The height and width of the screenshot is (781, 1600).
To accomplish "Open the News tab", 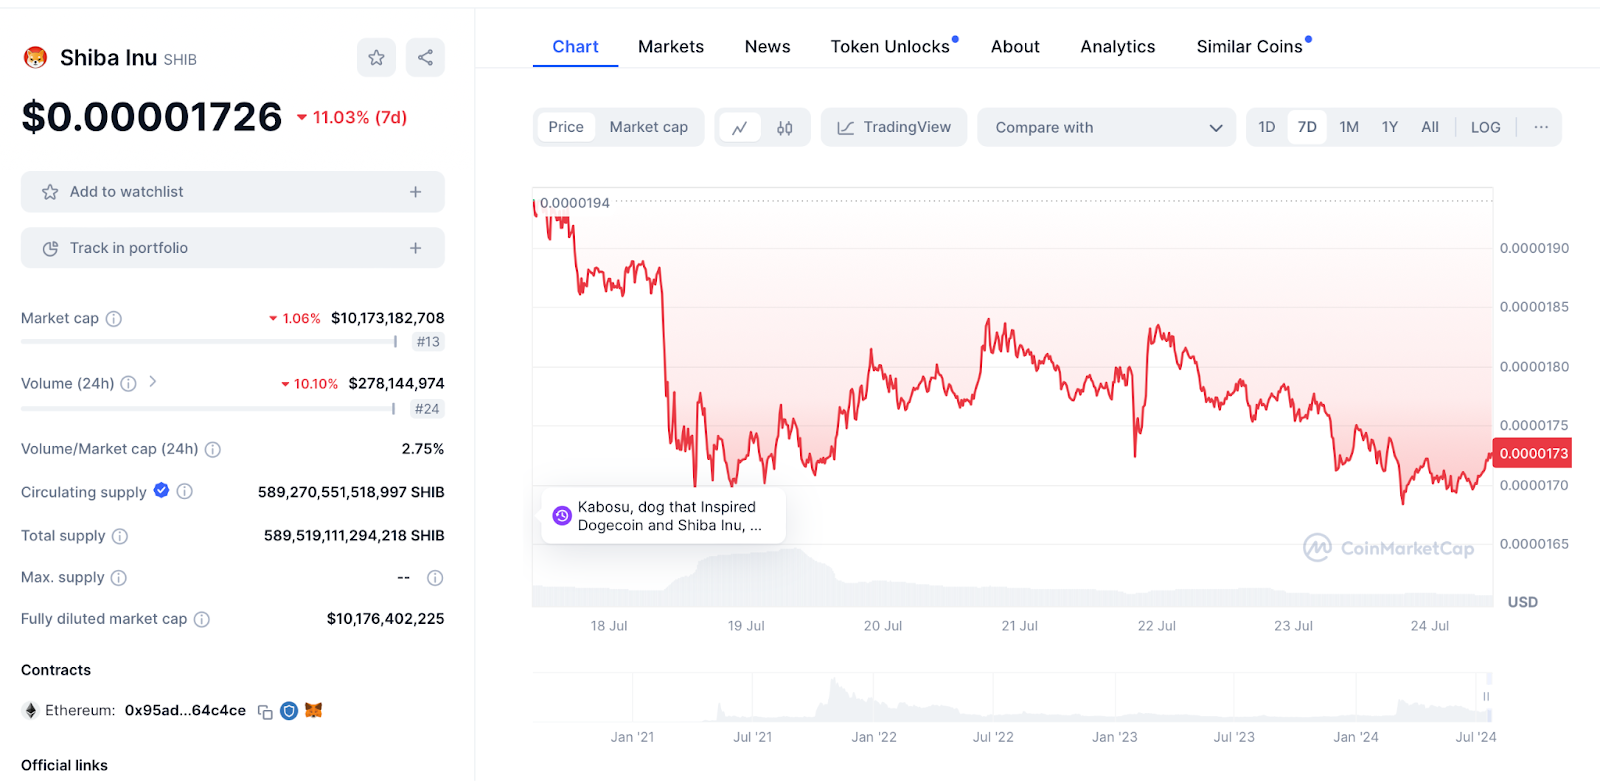I will click(x=767, y=47).
